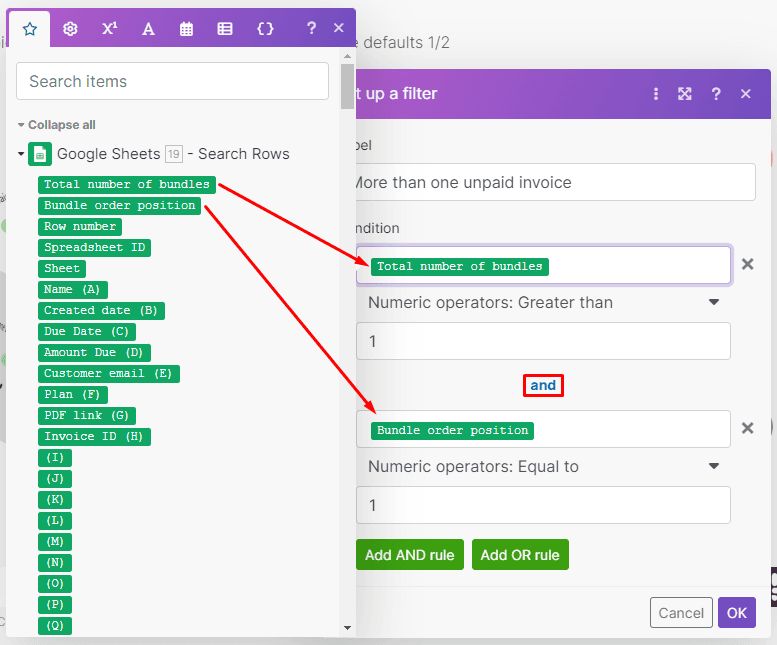
Task: Click the OK button to save filter
Action: pyautogui.click(x=736, y=613)
